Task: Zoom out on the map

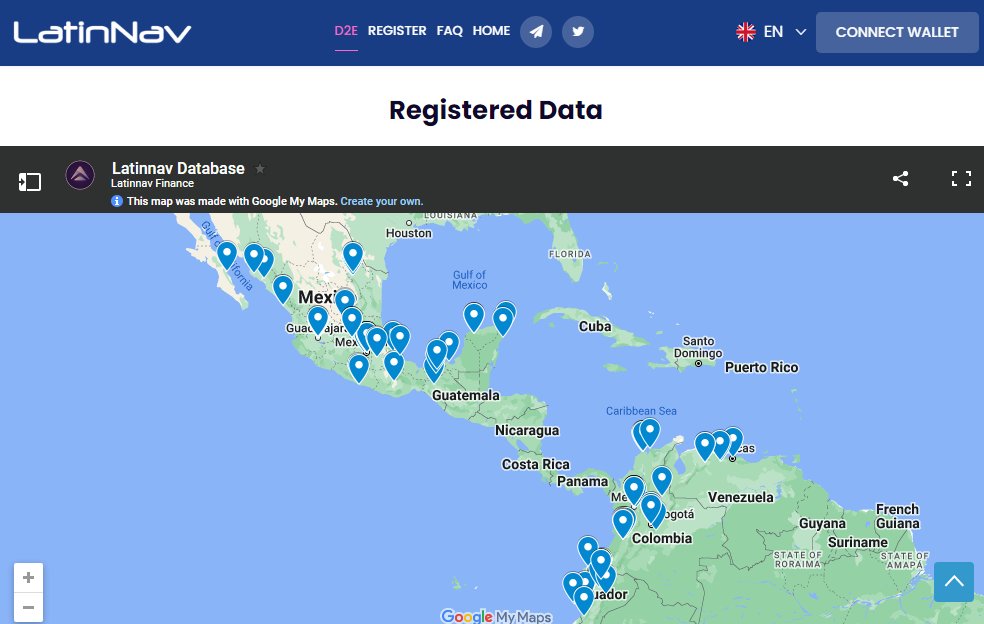Action: tap(28, 607)
